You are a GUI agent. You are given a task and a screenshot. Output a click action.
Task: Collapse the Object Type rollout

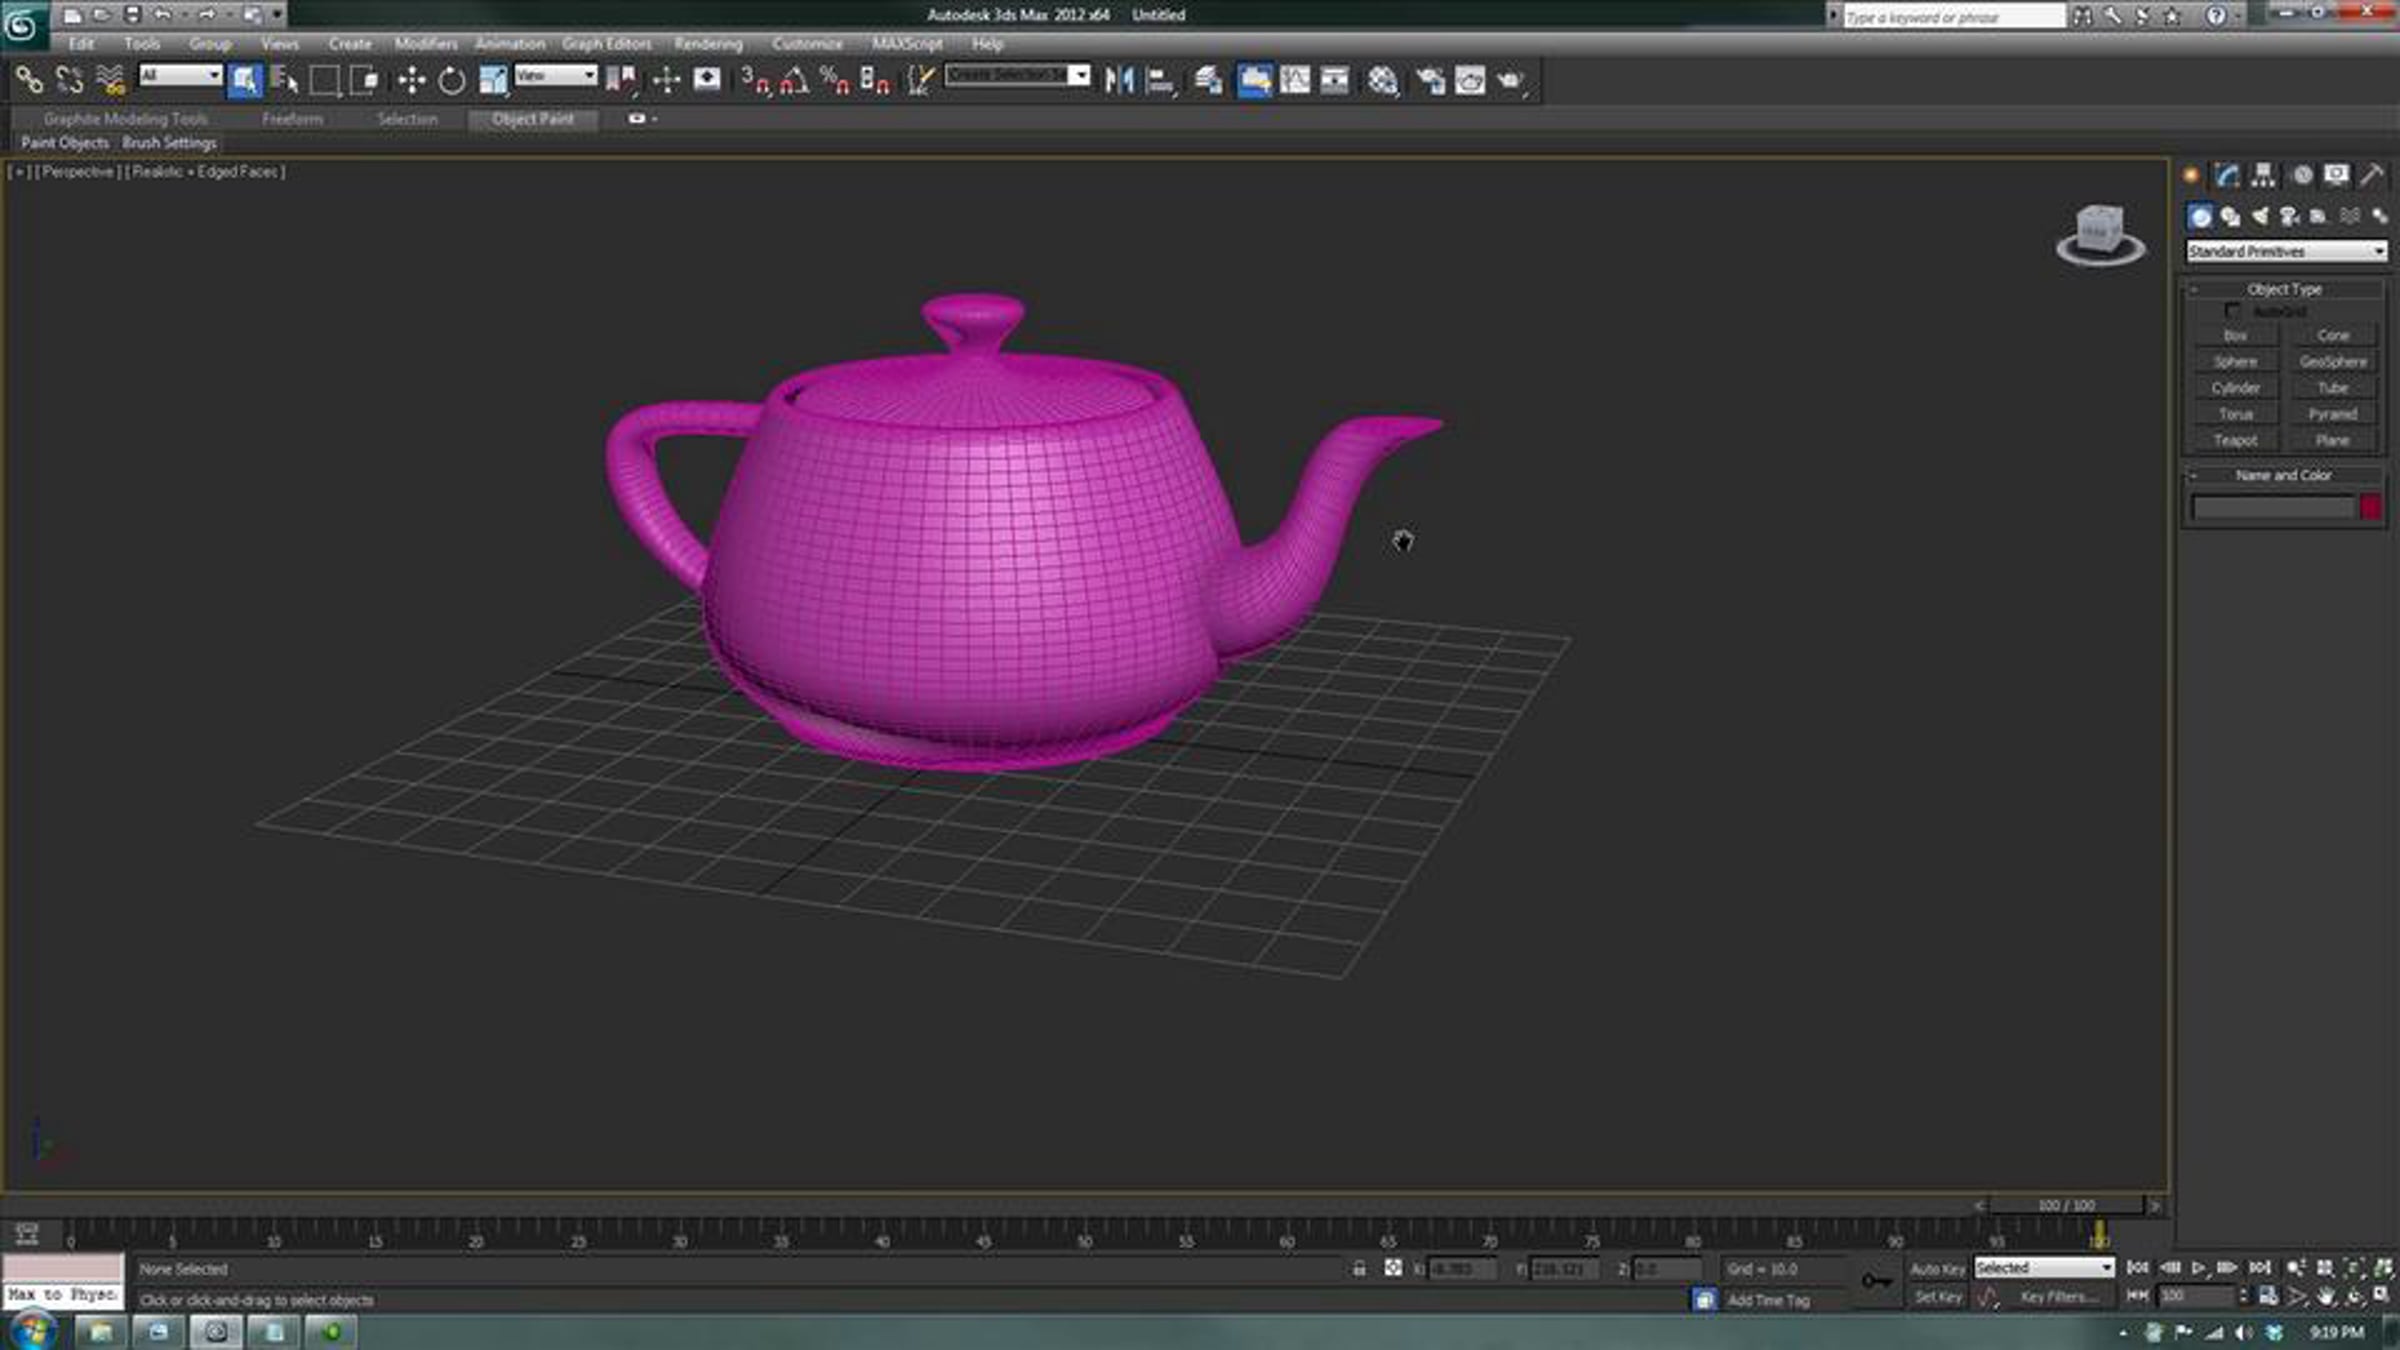2284,289
